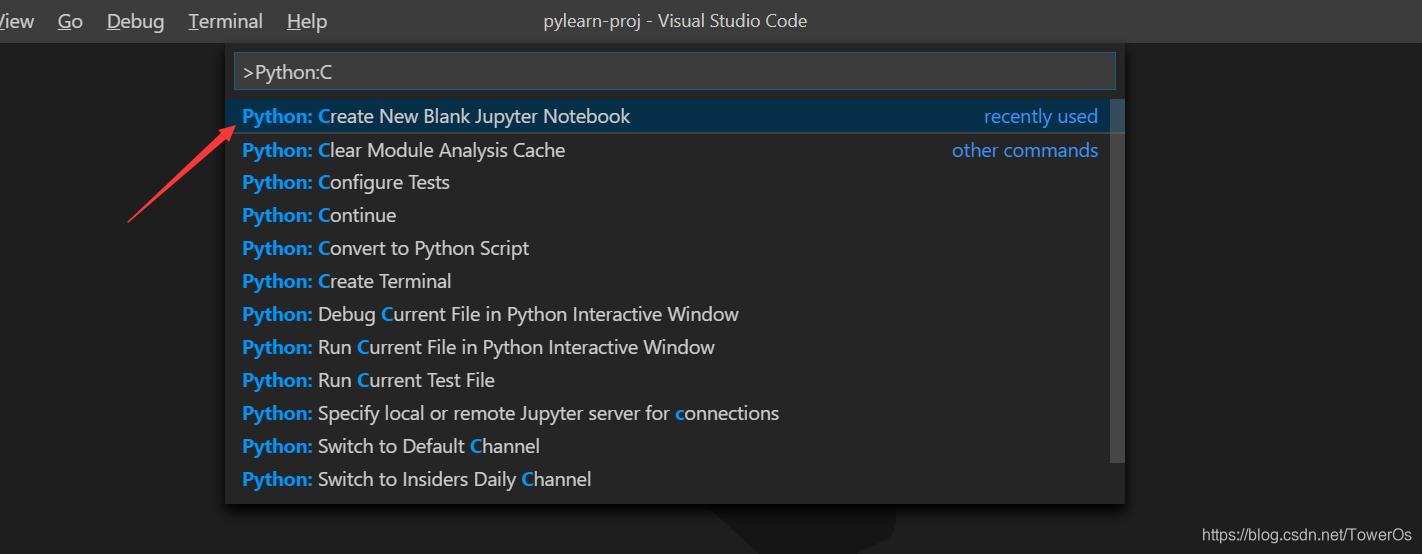Choose Python: Configure Tests command

[346, 183]
